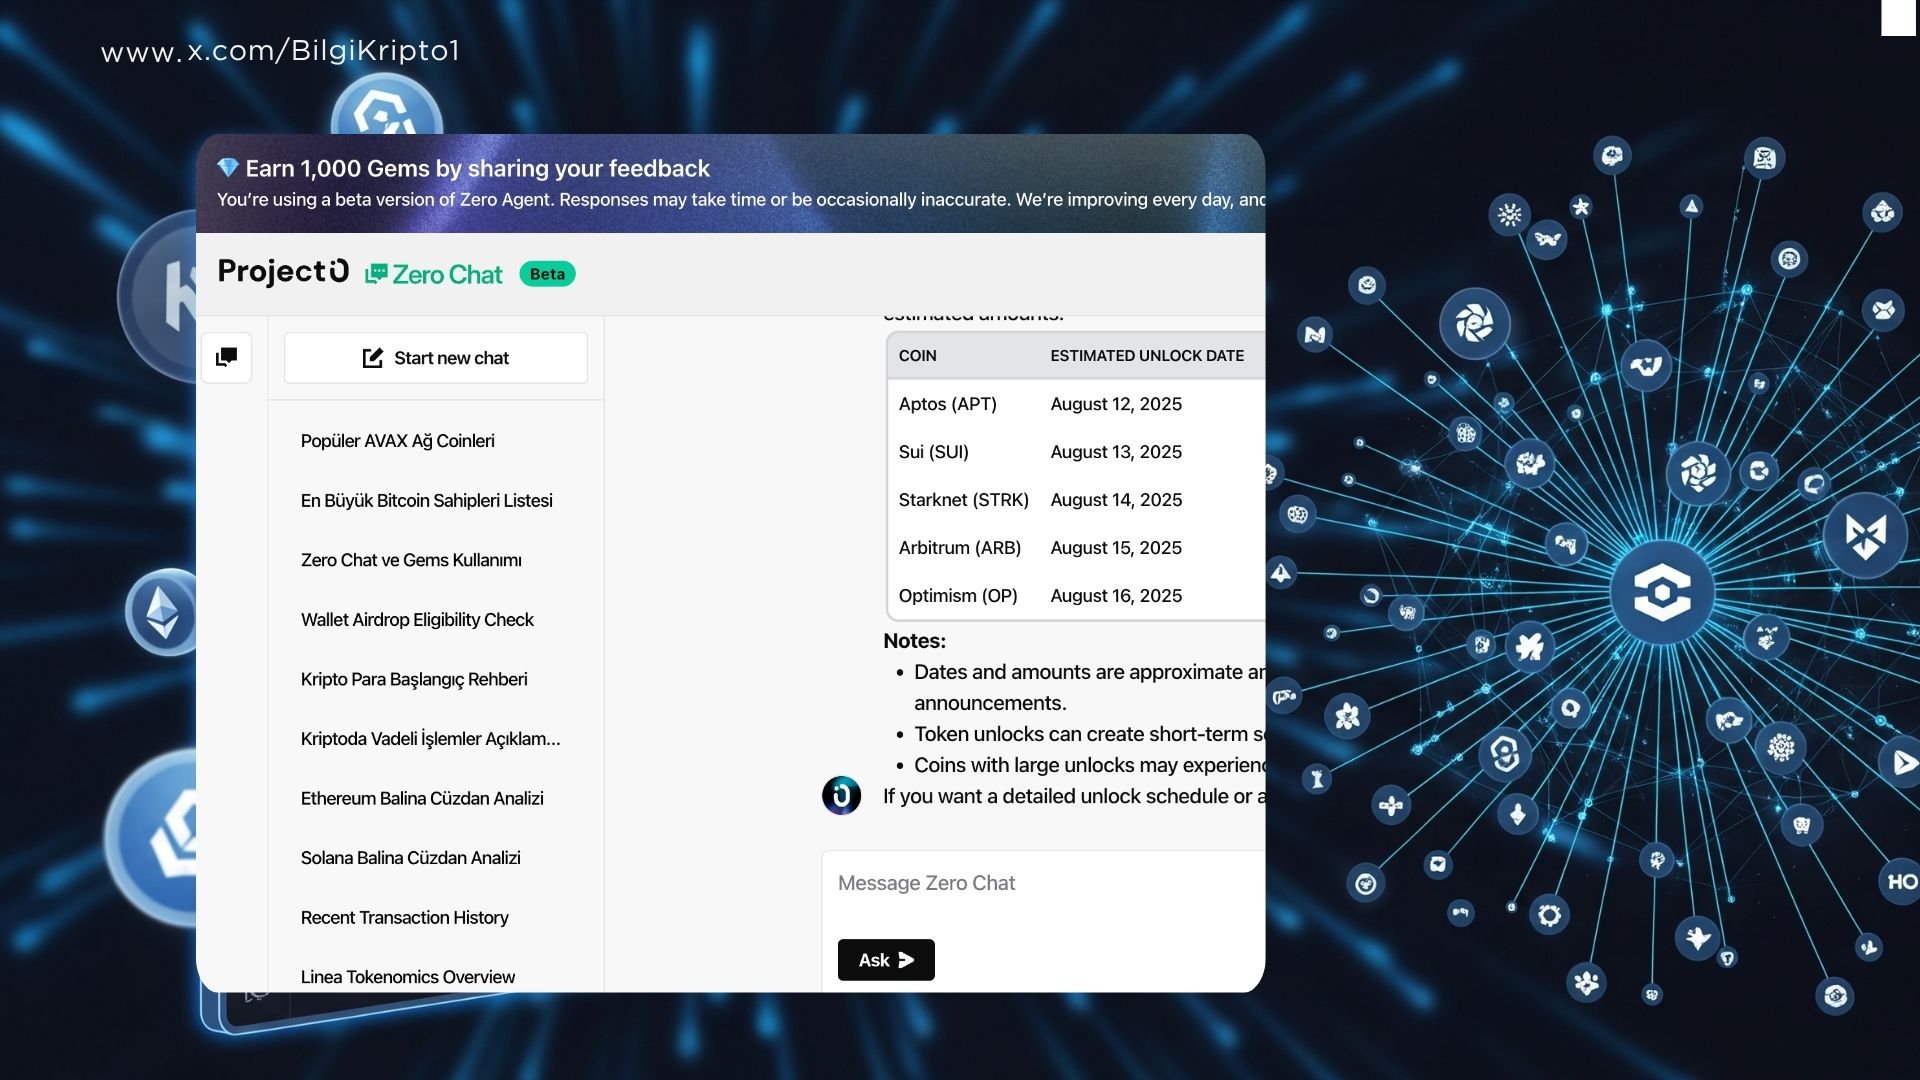Viewport: 1920px width, 1080px height.
Task: Open Ethereum Balina Cüzdan Analizi chat
Action: click(422, 798)
